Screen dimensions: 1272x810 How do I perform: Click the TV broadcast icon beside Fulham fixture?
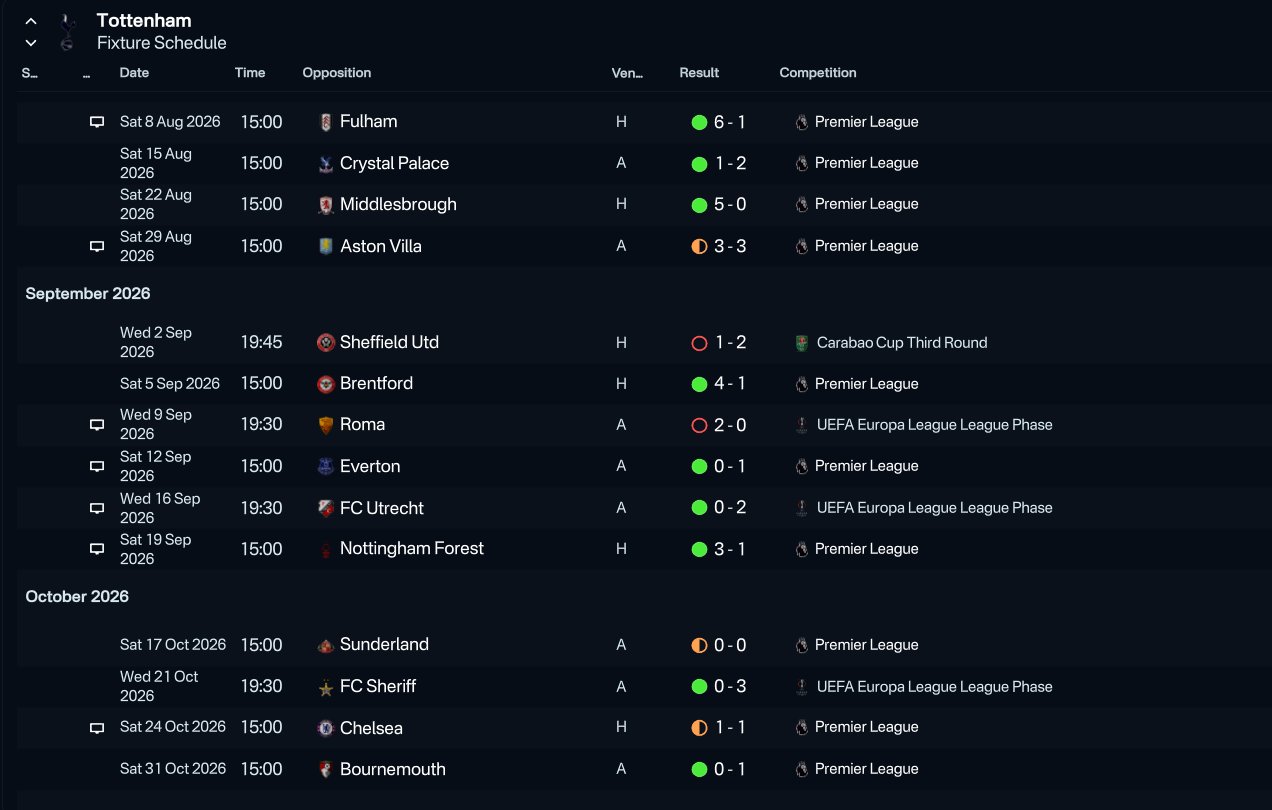[97, 122]
